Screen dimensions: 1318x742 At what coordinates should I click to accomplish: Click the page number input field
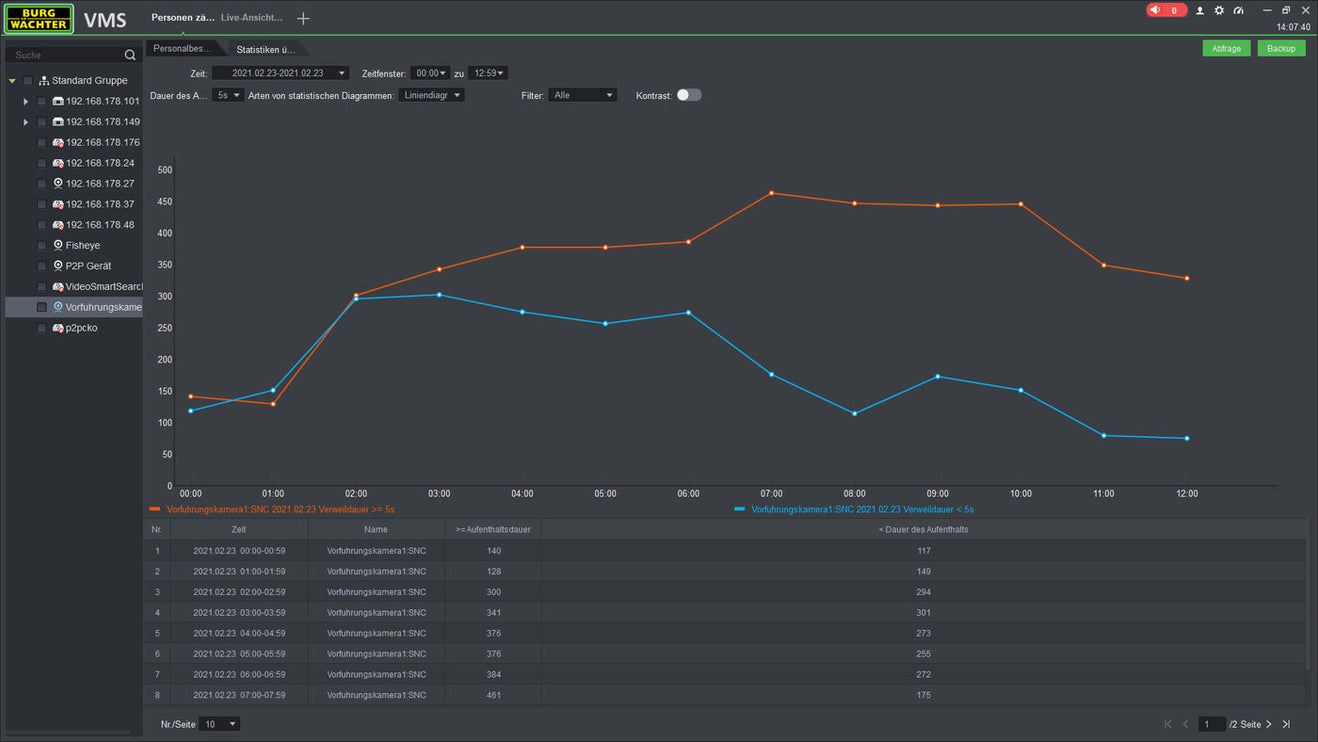pyautogui.click(x=1211, y=724)
